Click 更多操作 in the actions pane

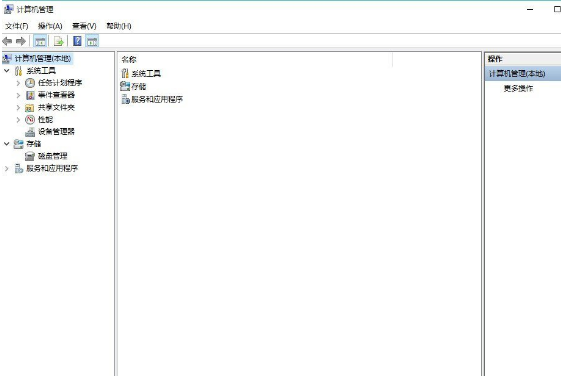click(x=518, y=88)
